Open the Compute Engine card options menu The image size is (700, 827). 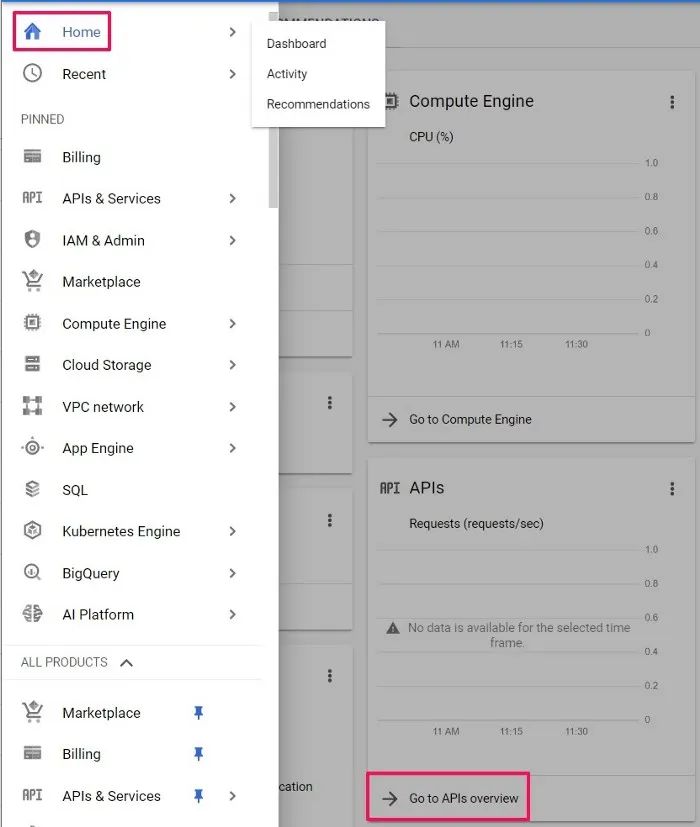coord(672,101)
